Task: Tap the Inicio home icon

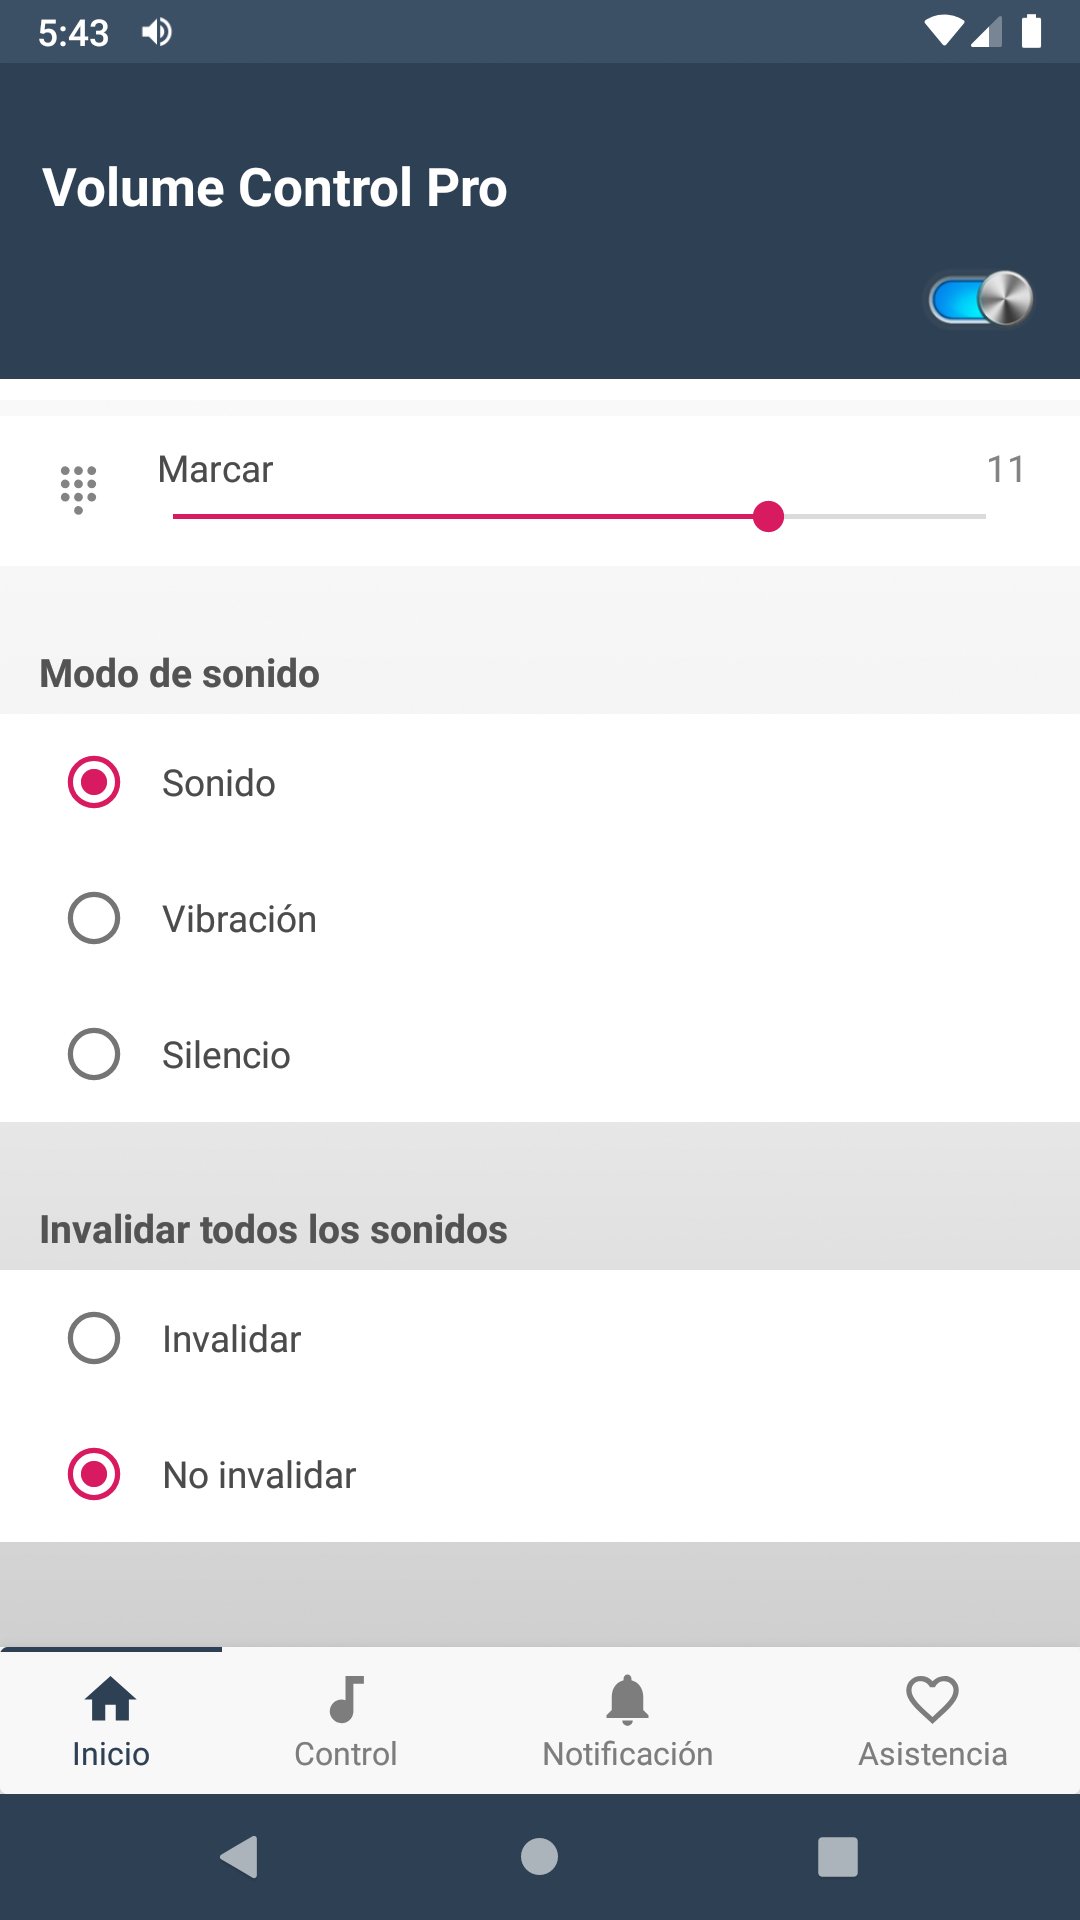Action: (x=111, y=1699)
